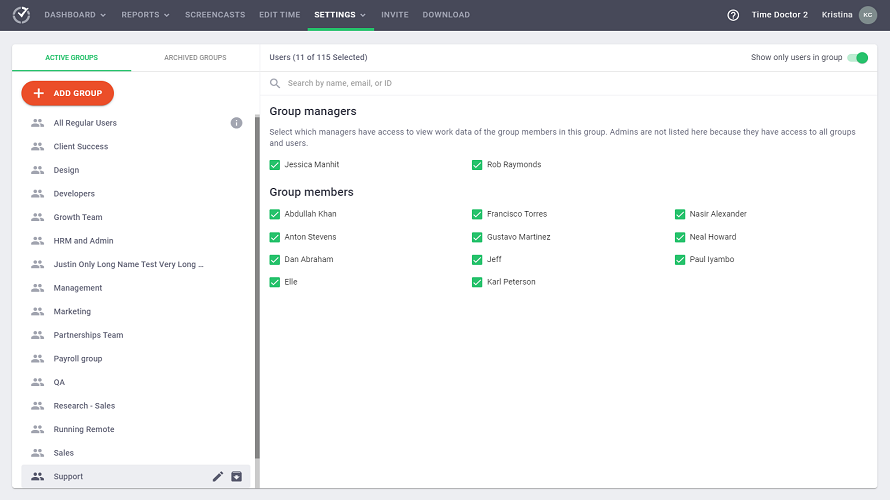Screen dimensions: 890x500
Task: Edit the Support group with pencil icon
Action: 218,477
